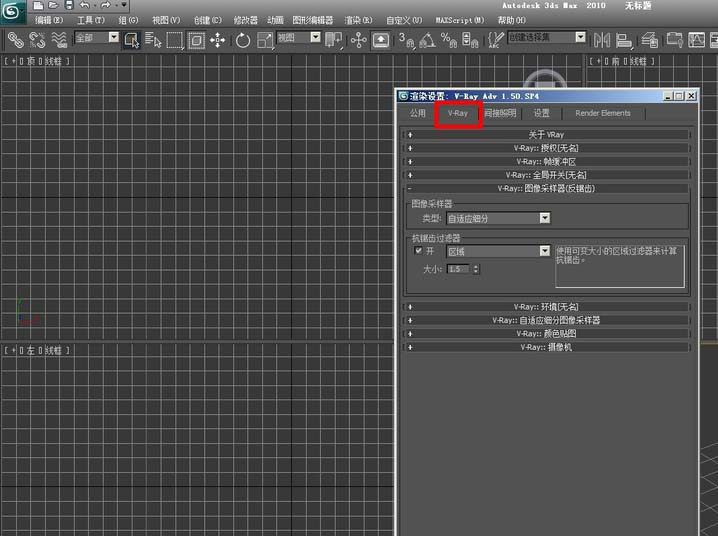Toggle the Angle Snap icon
Image resolution: width=718 pixels, height=536 pixels.
pyautogui.click(x=427, y=40)
